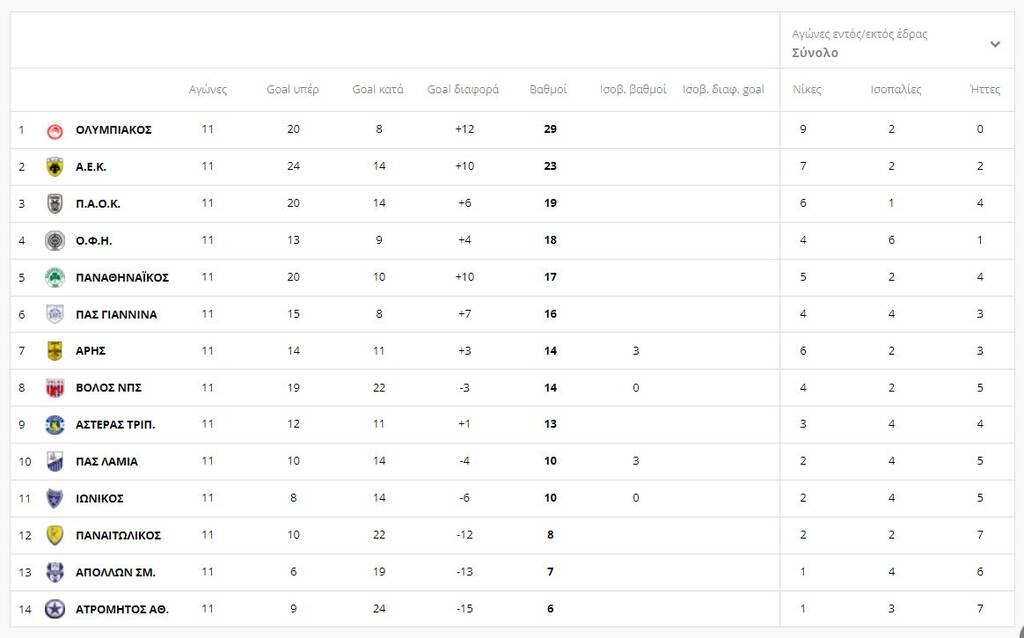Open the home/away matches dropdown chevron
Viewport: 1024px width, 638px height.
995,44
